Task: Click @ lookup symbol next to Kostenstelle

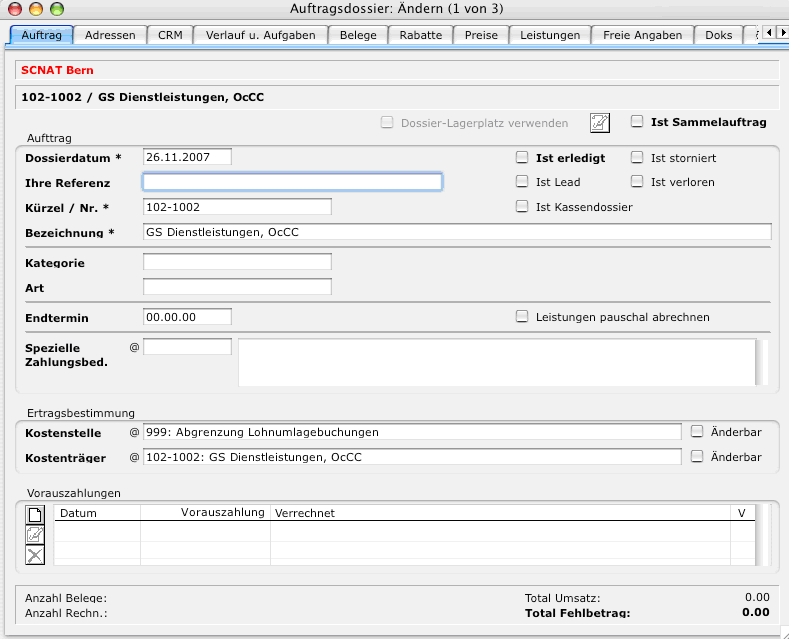Action: pyautogui.click(x=134, y=432)
